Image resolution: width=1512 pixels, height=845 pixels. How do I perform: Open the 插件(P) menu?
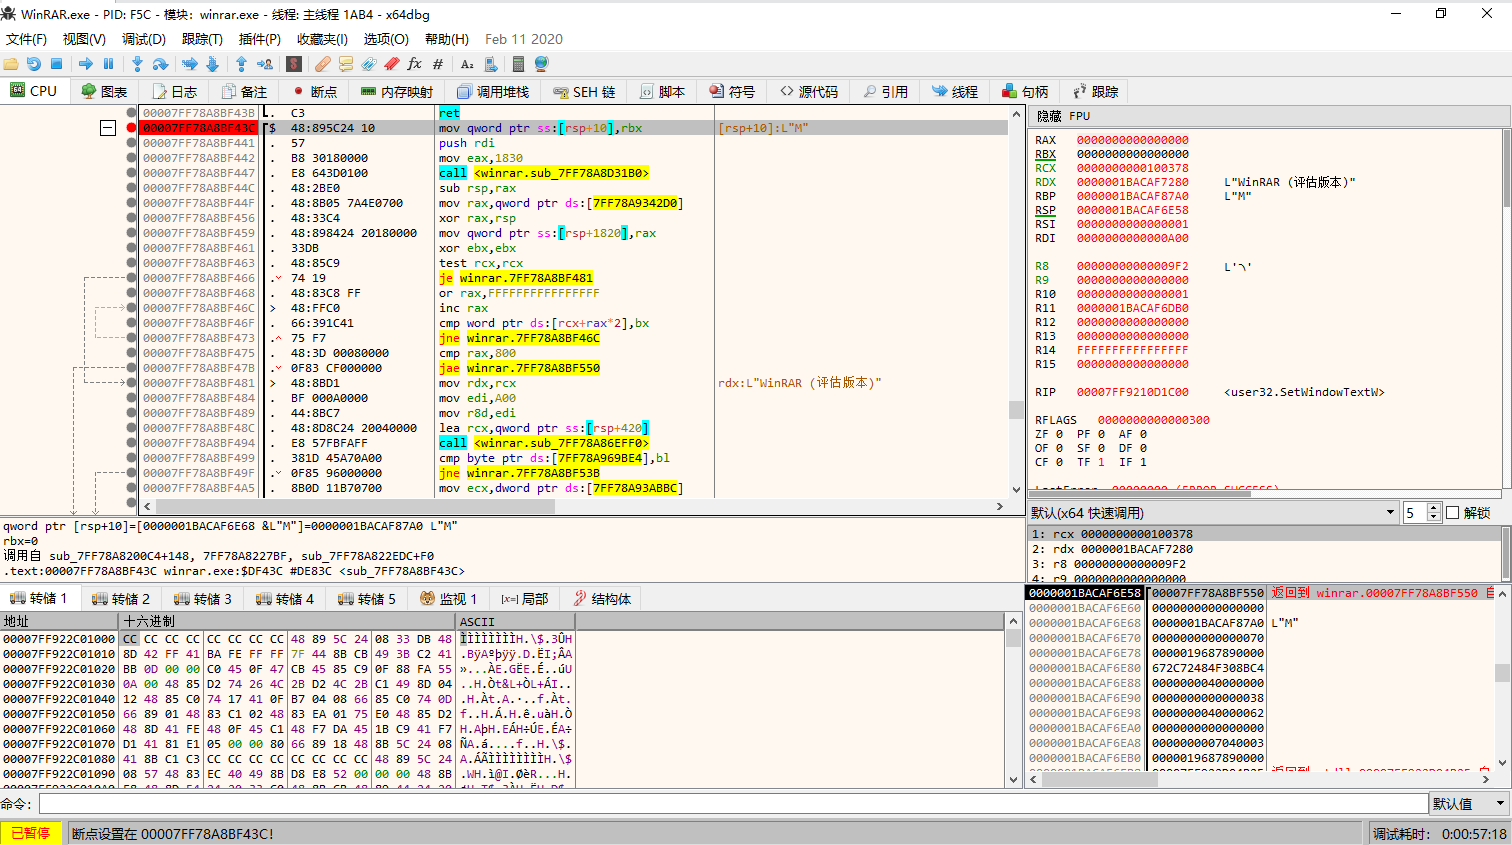[x=259, y=39]
